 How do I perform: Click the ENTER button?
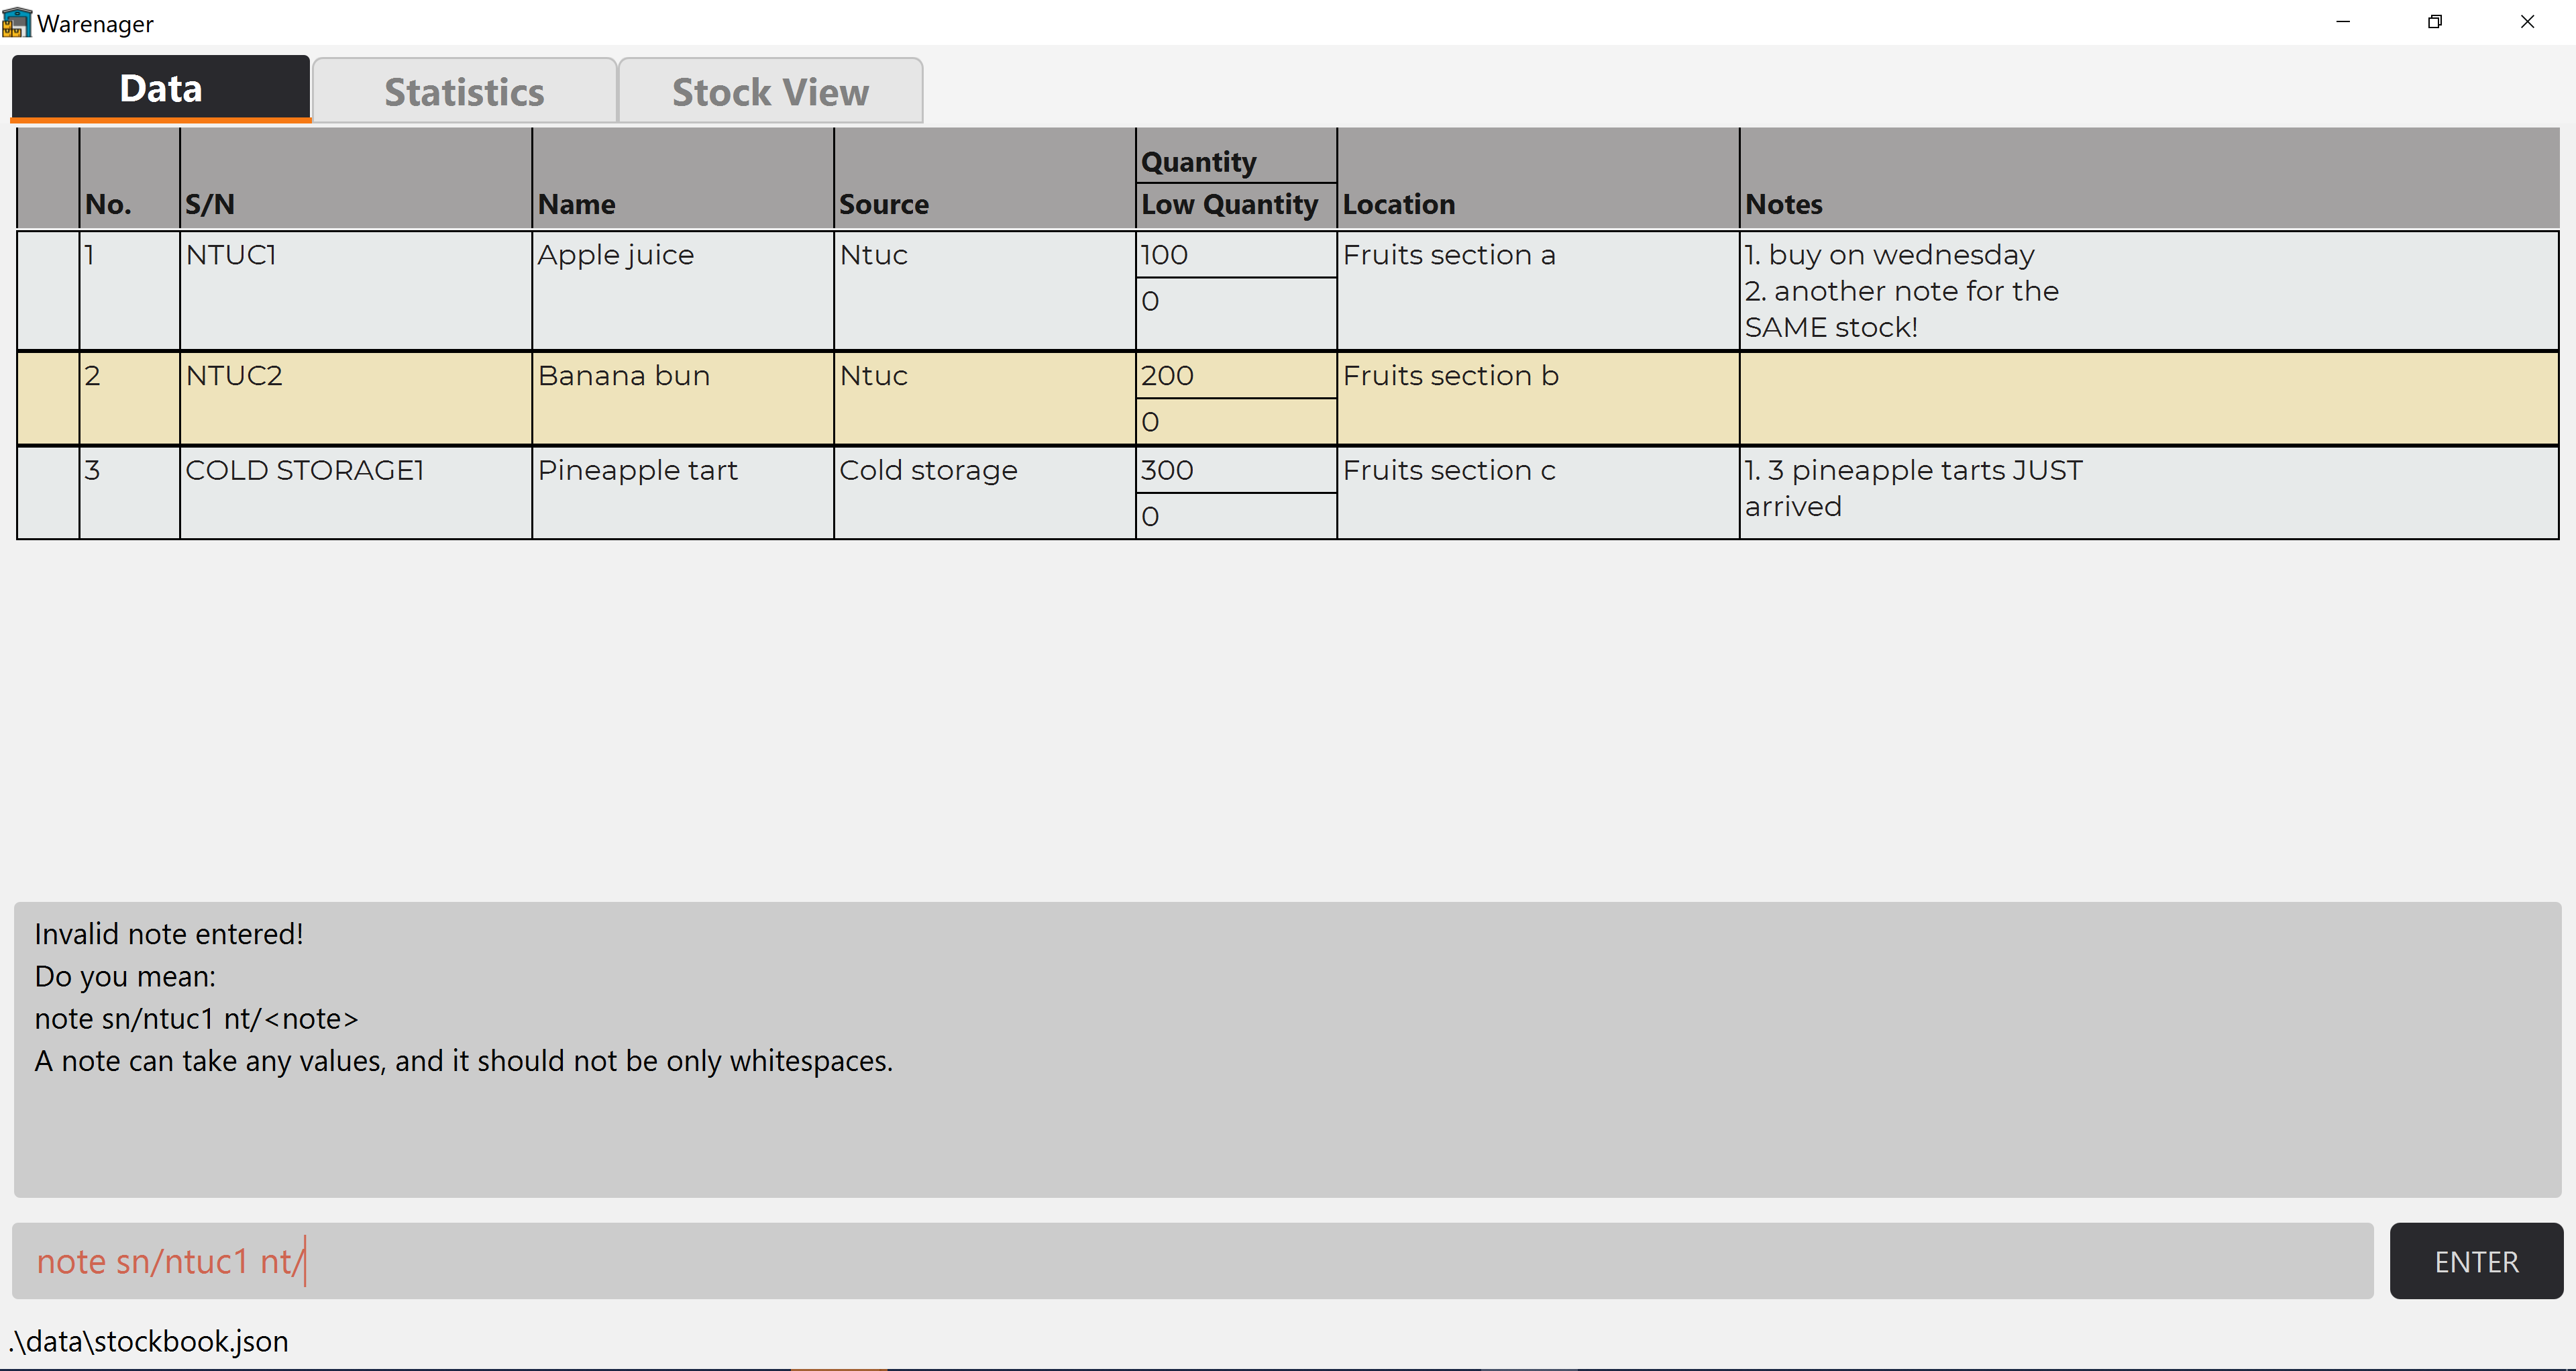click(x=2476, y=1261)
